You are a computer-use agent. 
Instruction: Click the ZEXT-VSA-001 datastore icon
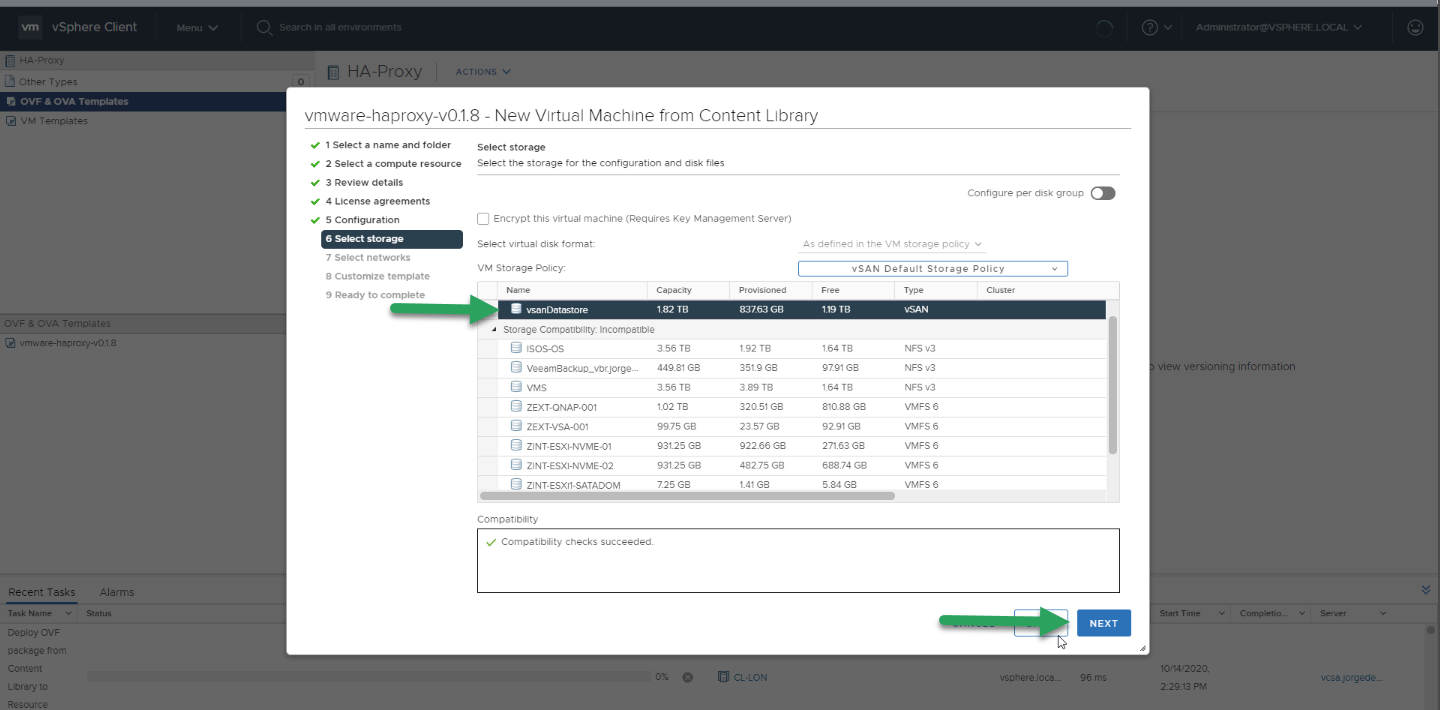tap(516, 426)
